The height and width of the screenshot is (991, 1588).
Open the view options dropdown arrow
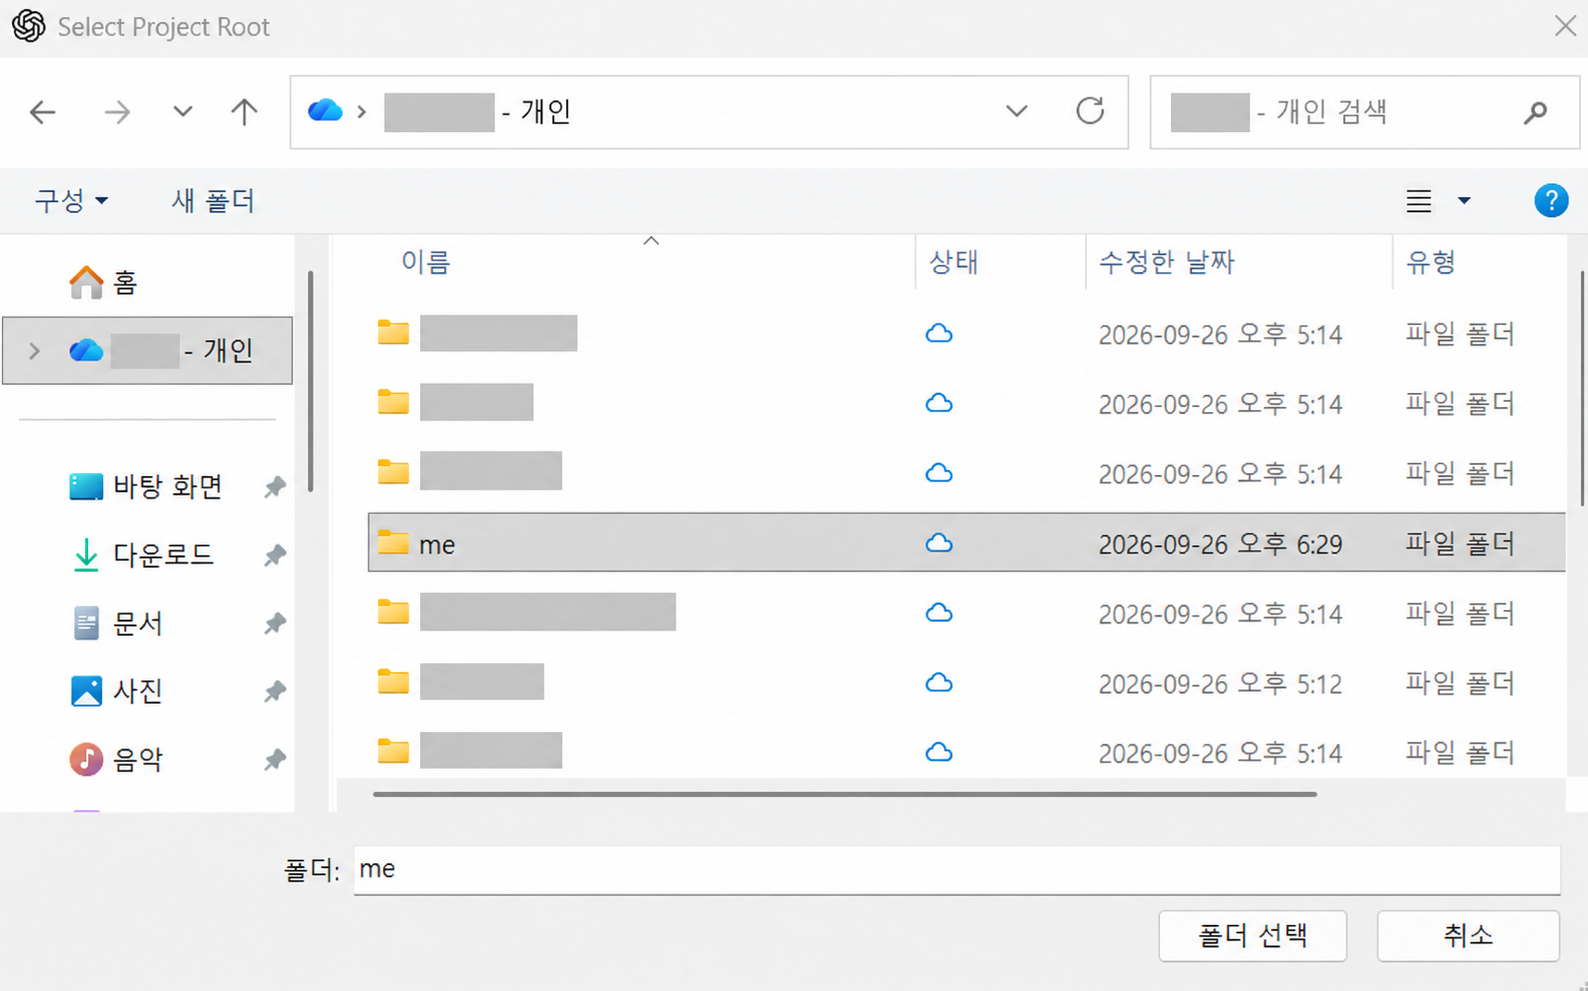[1464, 201]
